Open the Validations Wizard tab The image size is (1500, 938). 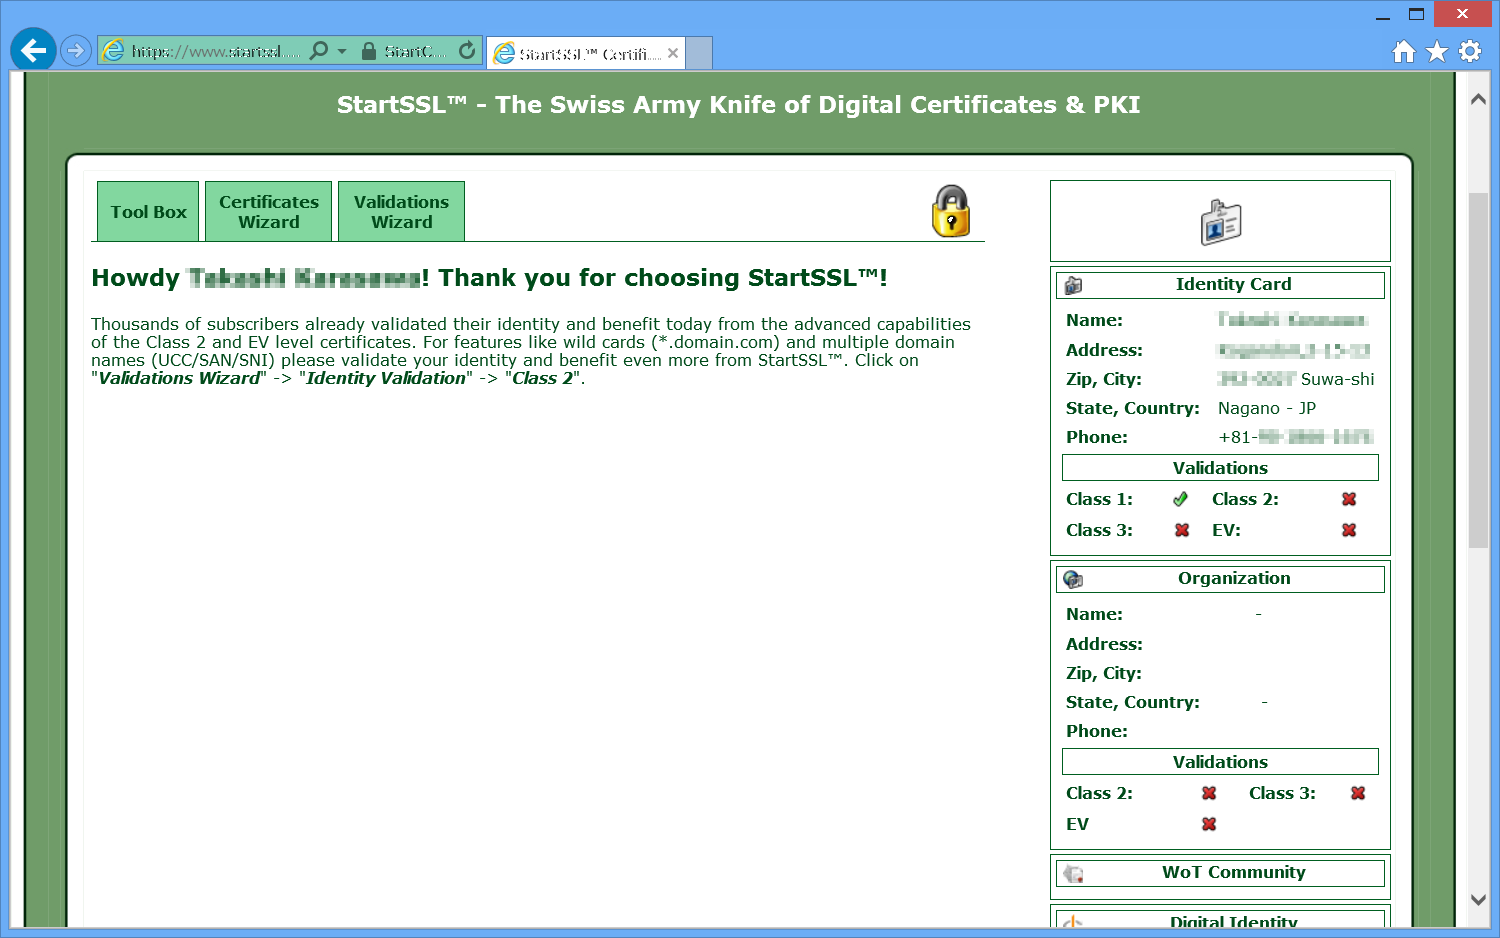pyautogui.click(x=401, y=212)
